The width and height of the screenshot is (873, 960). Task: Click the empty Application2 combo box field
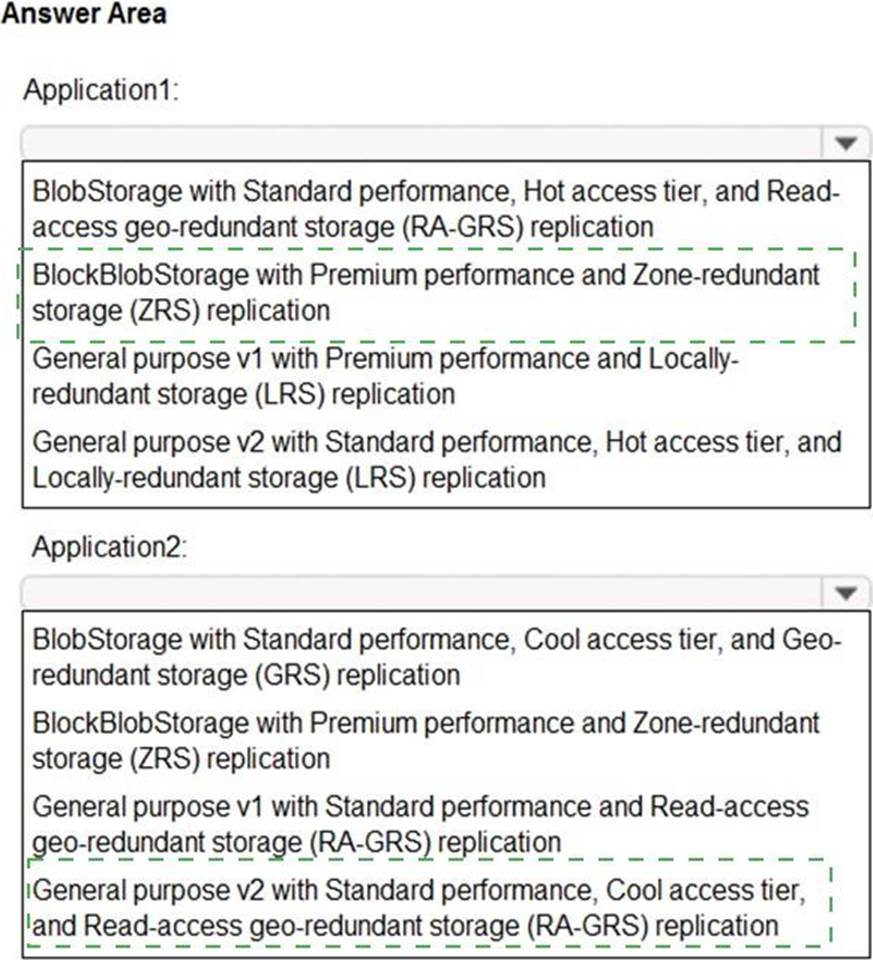click(x=420, y=593)
